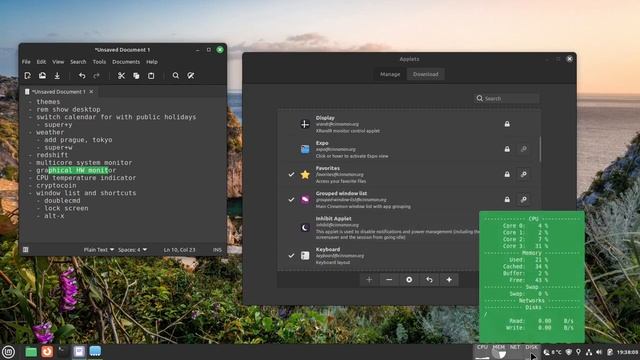Open the network applet in system tray
The height and width of the screenshot is (360, 640).
[x=589, y=352]
